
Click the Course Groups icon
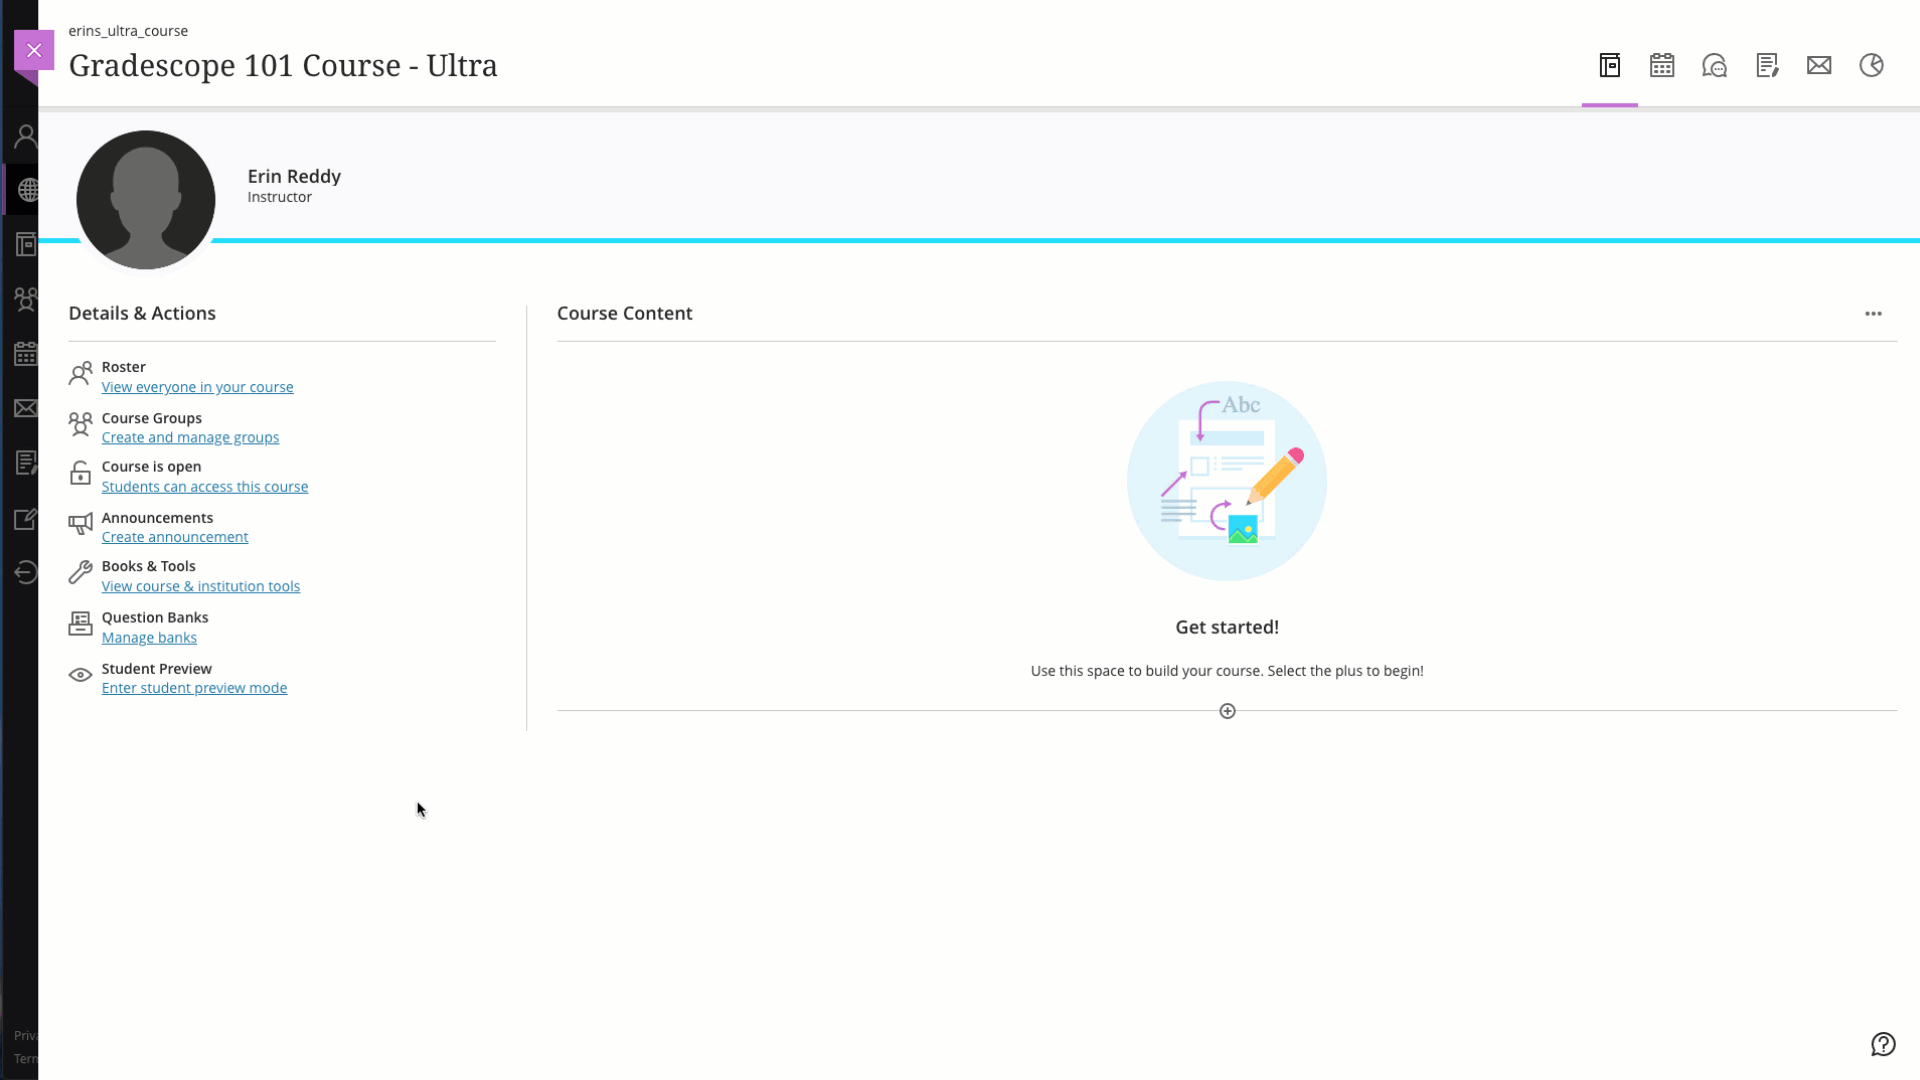80,425
